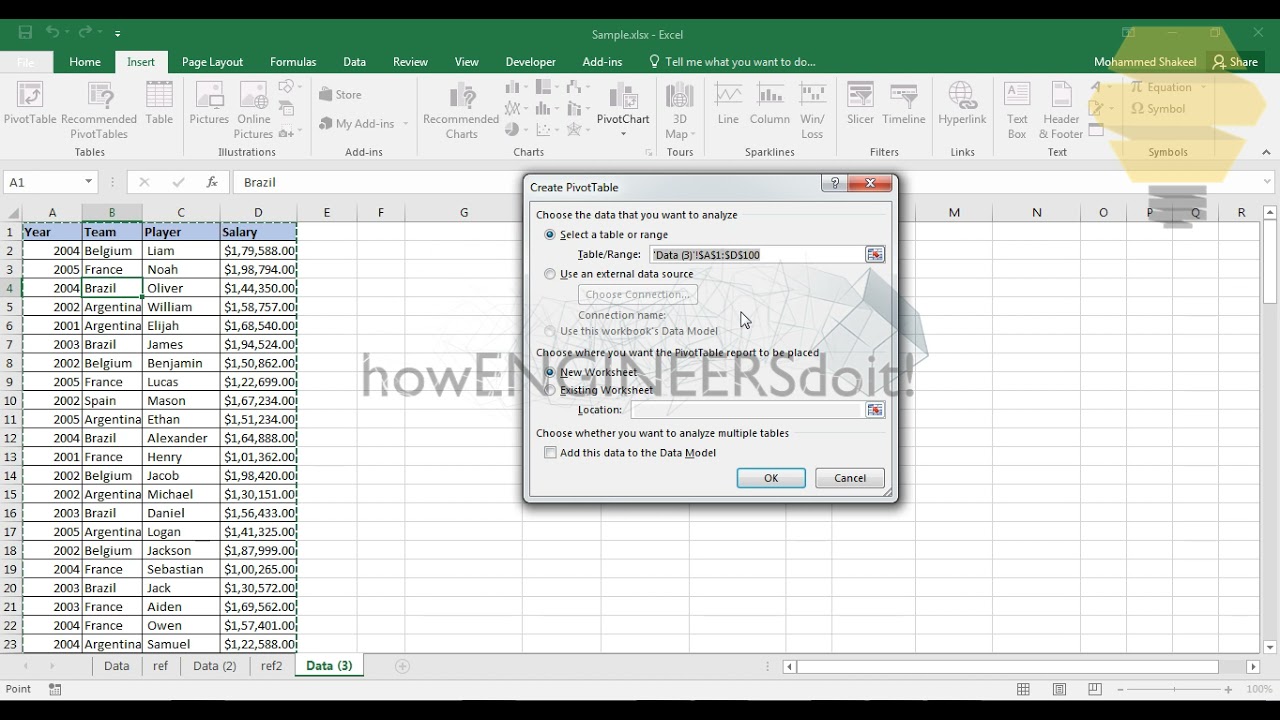Expand the PivotChart dropdown arrow

(x=623, y=134)
